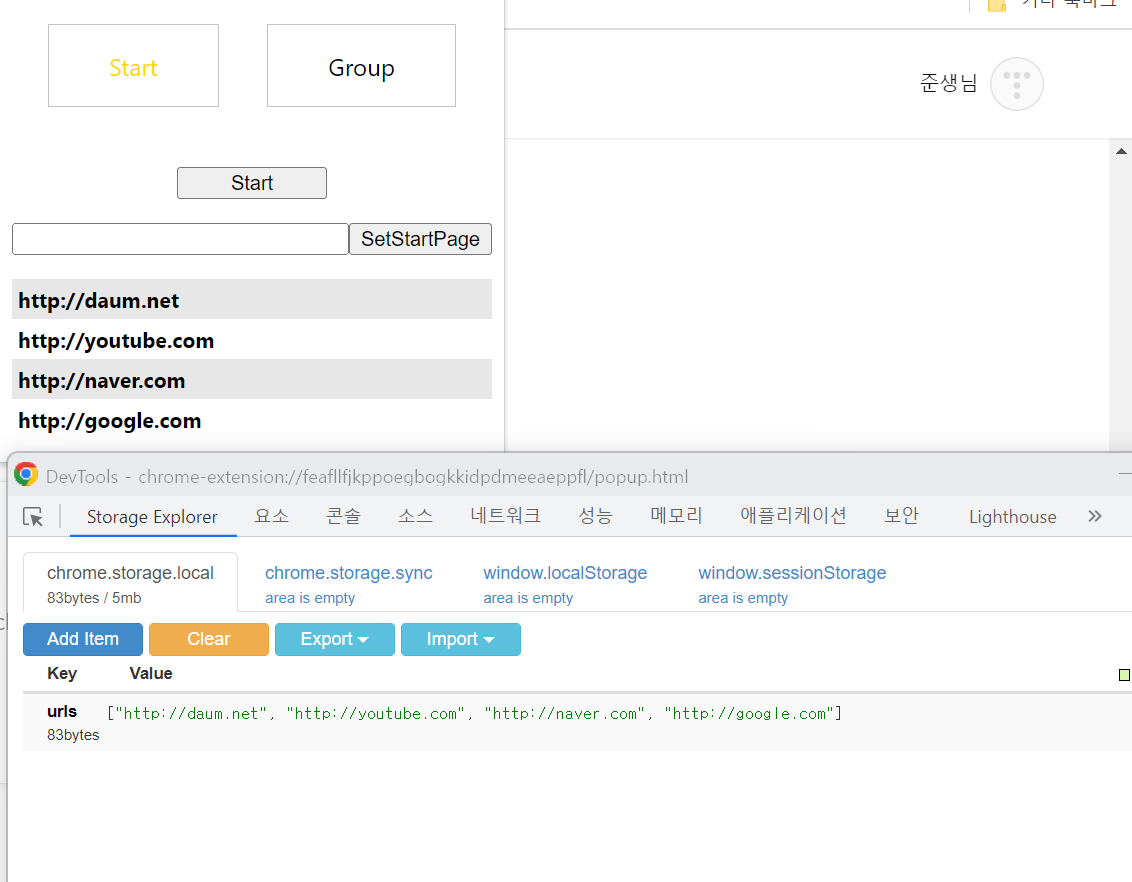This screenshot has width=1132, height=882.
Task: Click the SetStartPage button
Action: click(x=420, y=239)
